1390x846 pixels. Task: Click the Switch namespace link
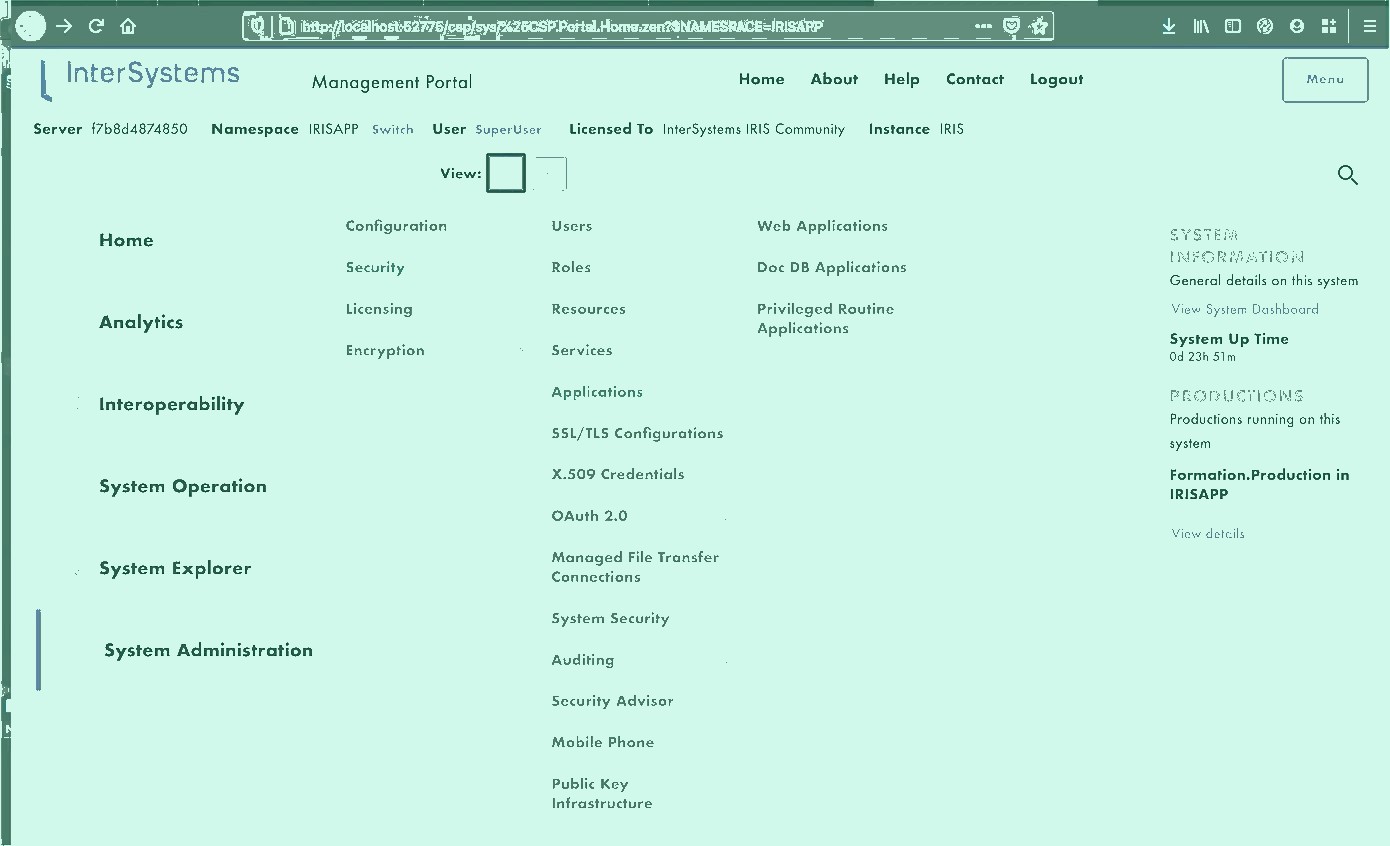click(x=392, y=129)
